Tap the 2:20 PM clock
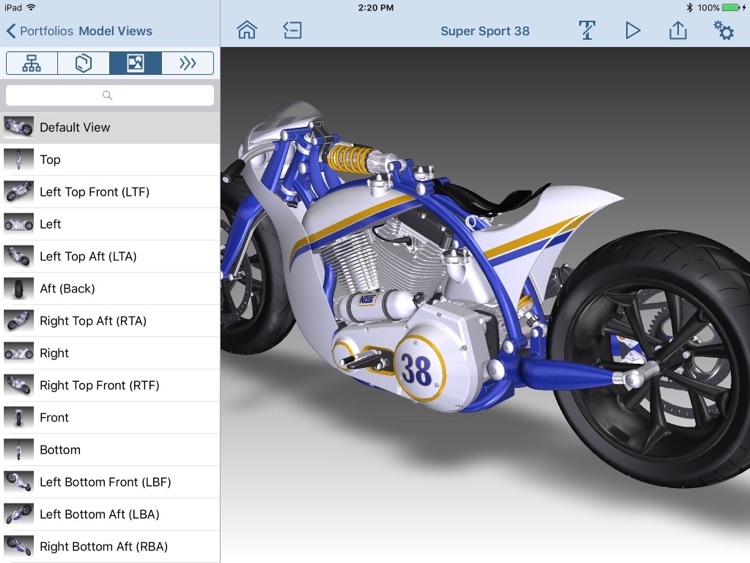The image size is (750, 563). click(x=376, y=8)
